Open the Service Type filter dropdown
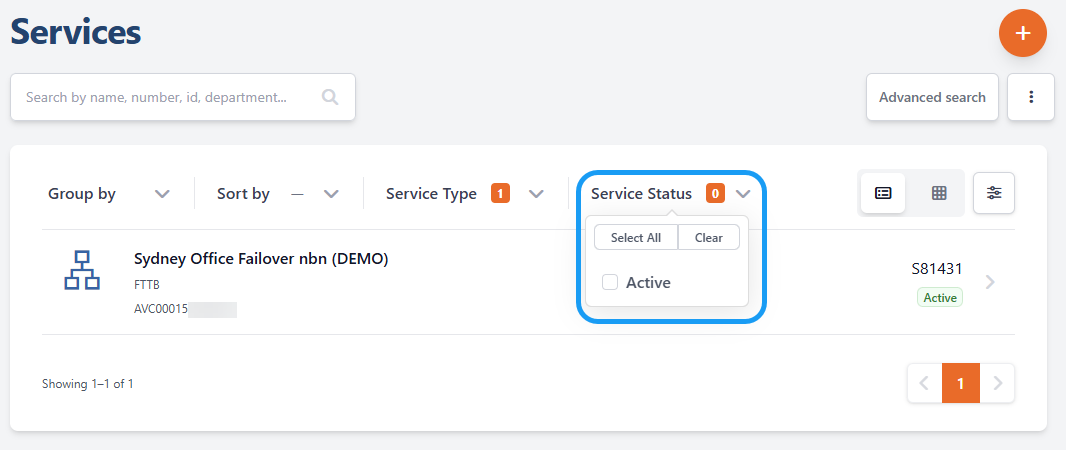1066x450 pixels. 465,194
